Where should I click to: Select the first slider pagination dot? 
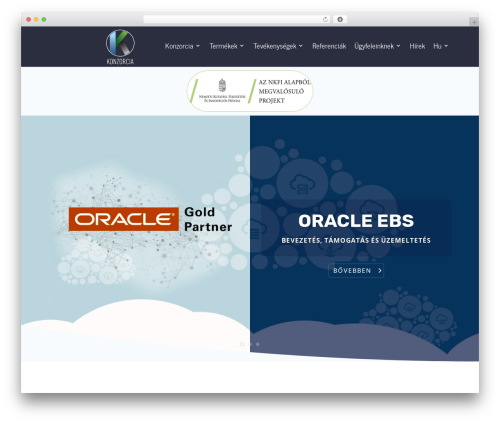click(242, 344)
